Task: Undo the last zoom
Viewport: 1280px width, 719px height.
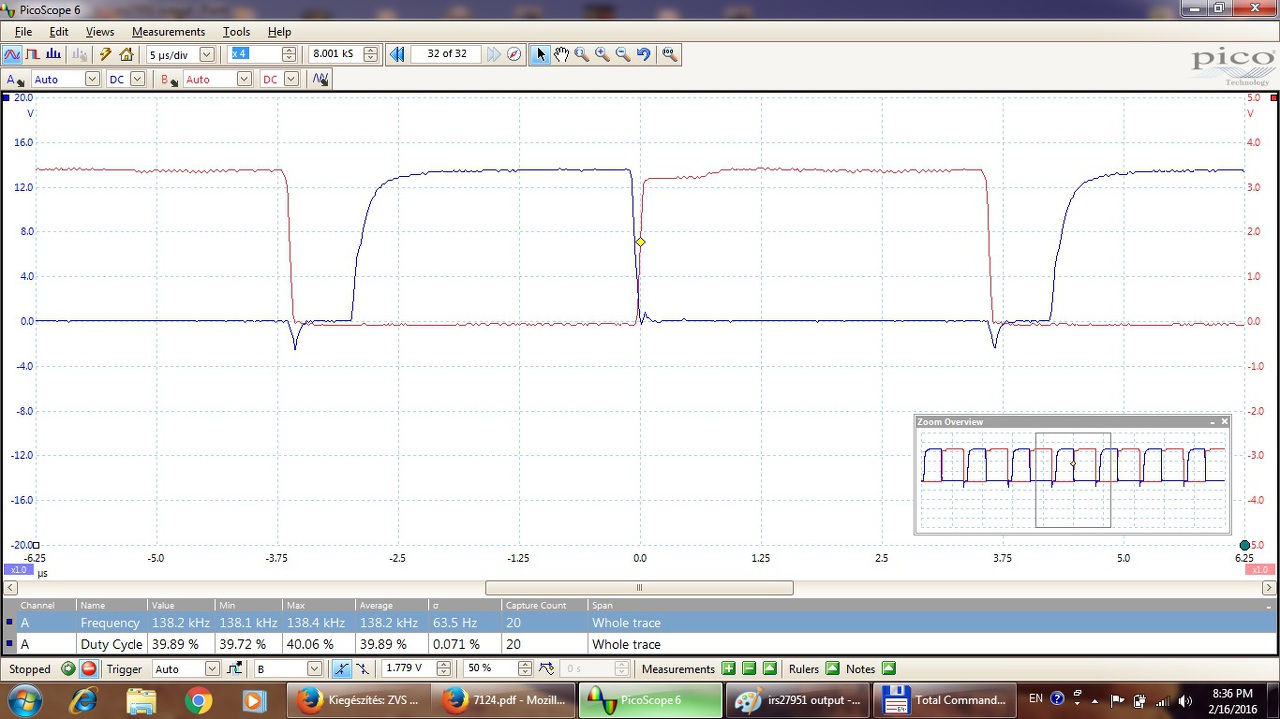Action: click(x=643, y=54)
